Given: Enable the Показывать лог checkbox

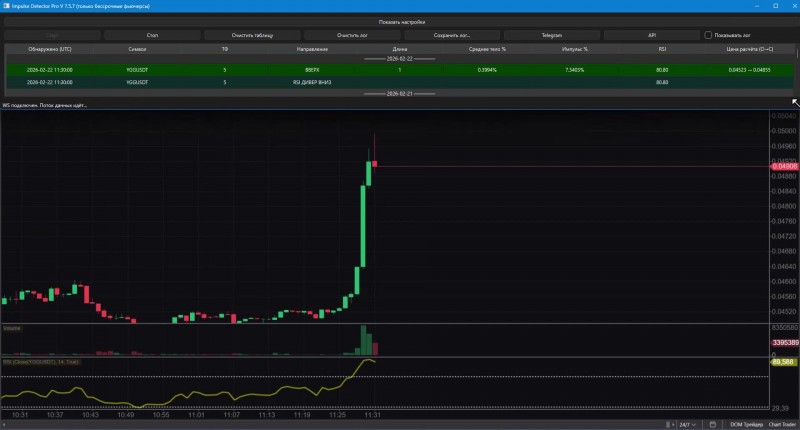Looking at the screenshot, I should pos(708,35).
